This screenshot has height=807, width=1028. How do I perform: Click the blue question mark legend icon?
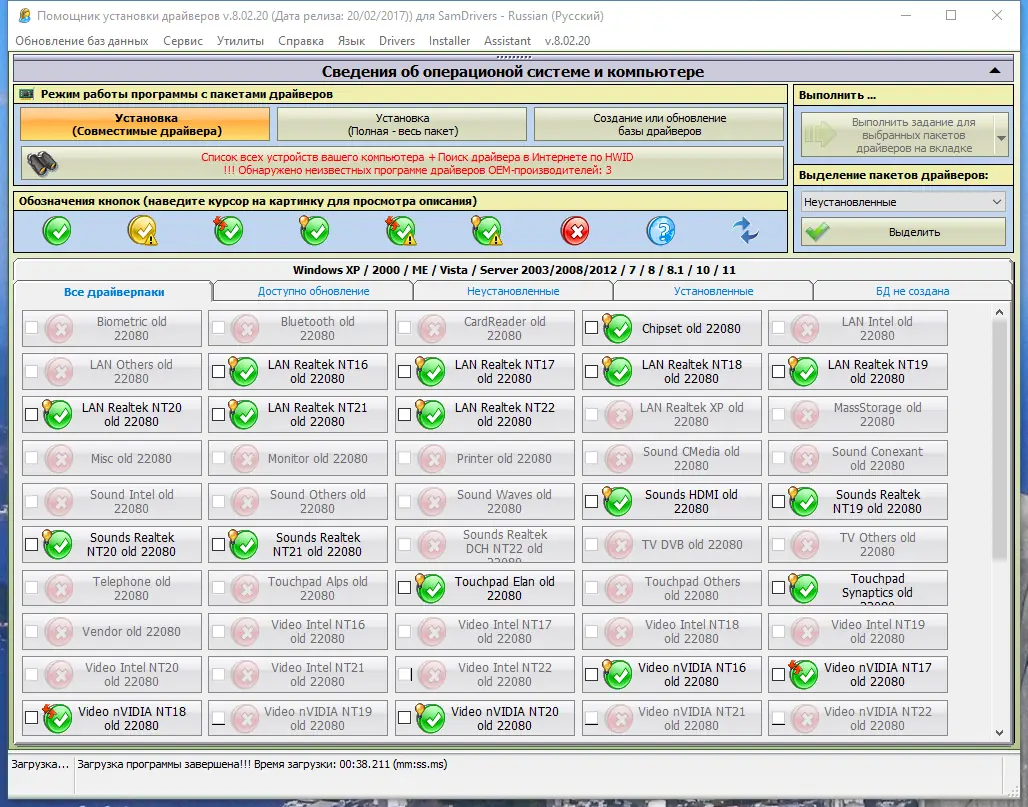pos(661,231)
